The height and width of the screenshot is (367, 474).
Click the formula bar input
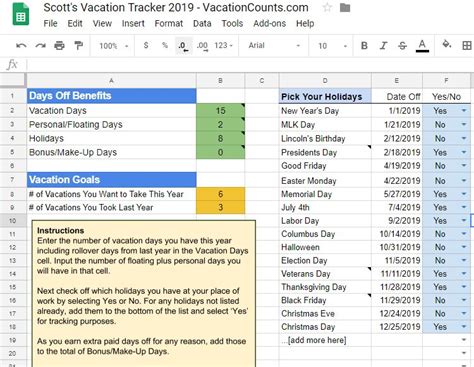pos(250,64)
